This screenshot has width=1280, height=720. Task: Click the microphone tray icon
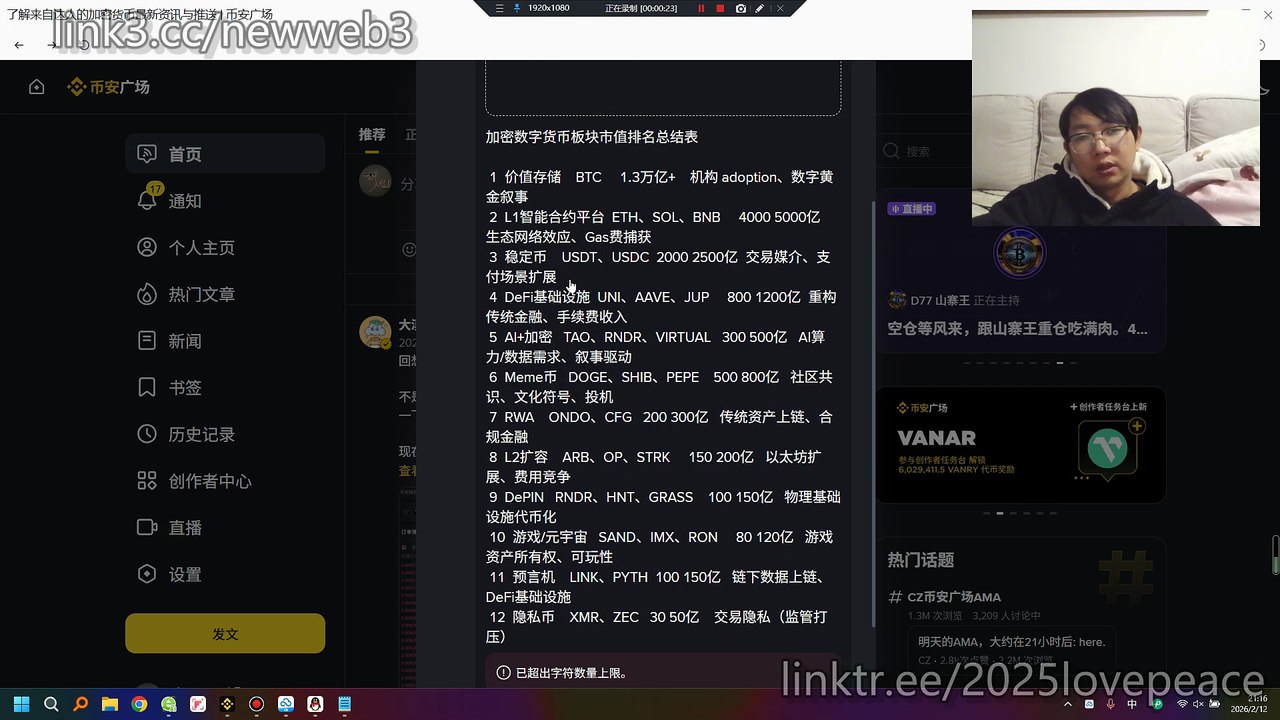(x=1110, y=704)
